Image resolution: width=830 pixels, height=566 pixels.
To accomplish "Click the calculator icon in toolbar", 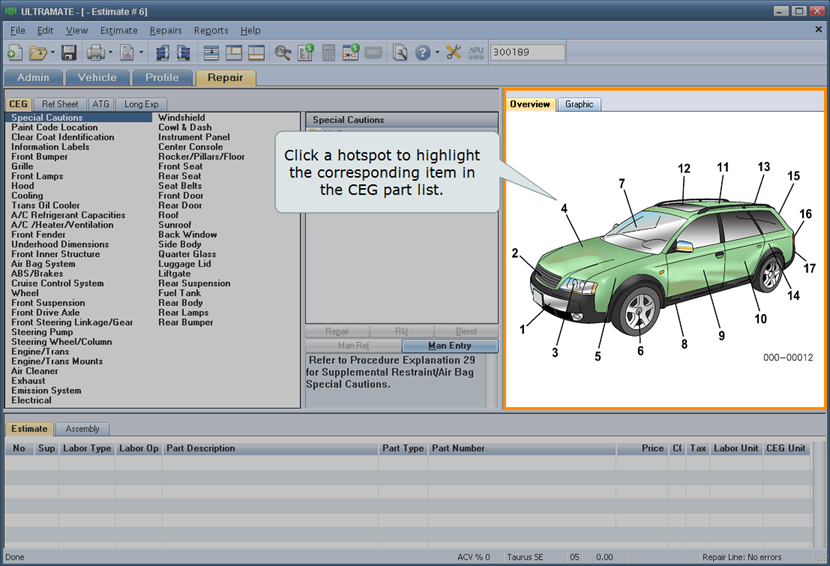I will [328, 52].
